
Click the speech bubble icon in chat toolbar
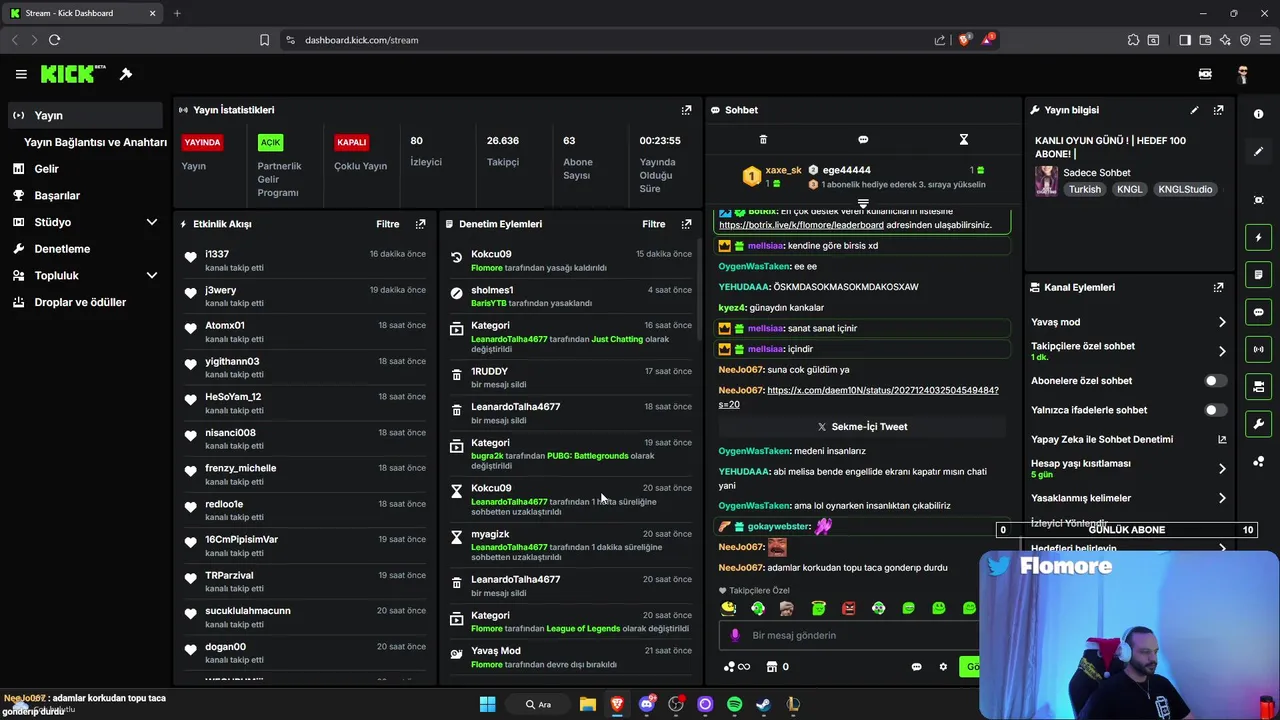[x=863, y=140]
